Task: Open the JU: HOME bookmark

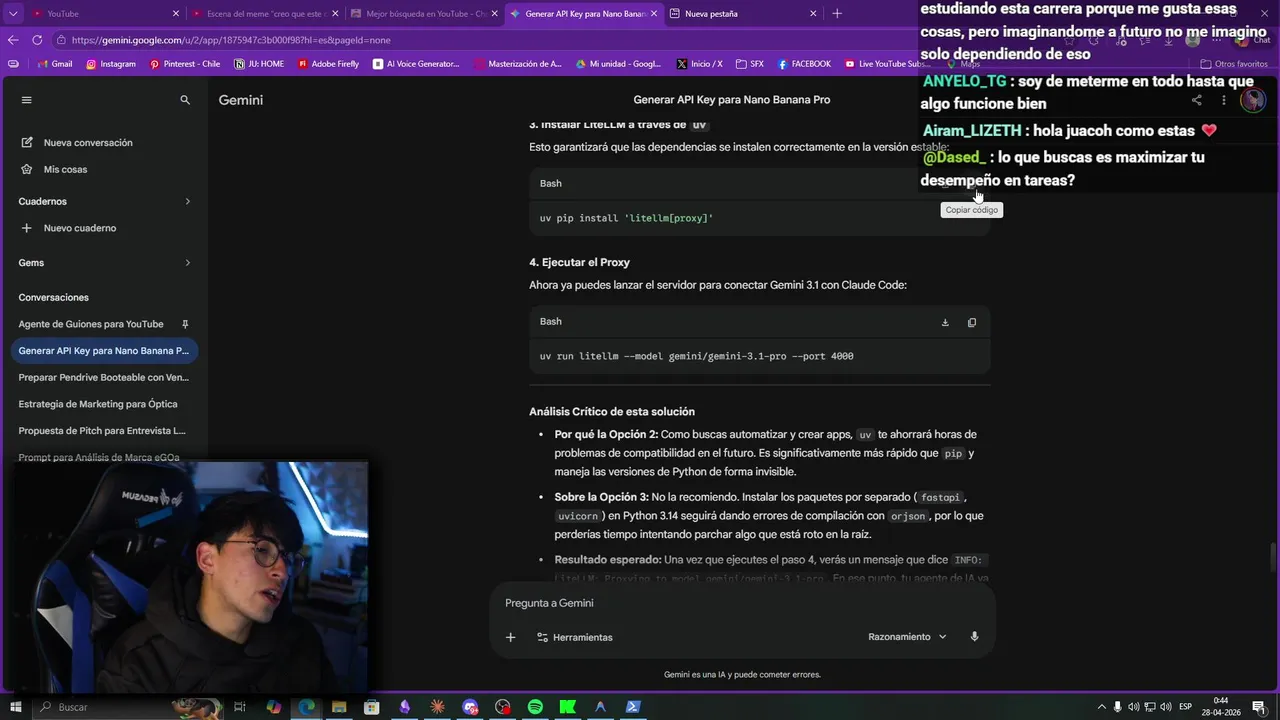Action: point(259,64)
